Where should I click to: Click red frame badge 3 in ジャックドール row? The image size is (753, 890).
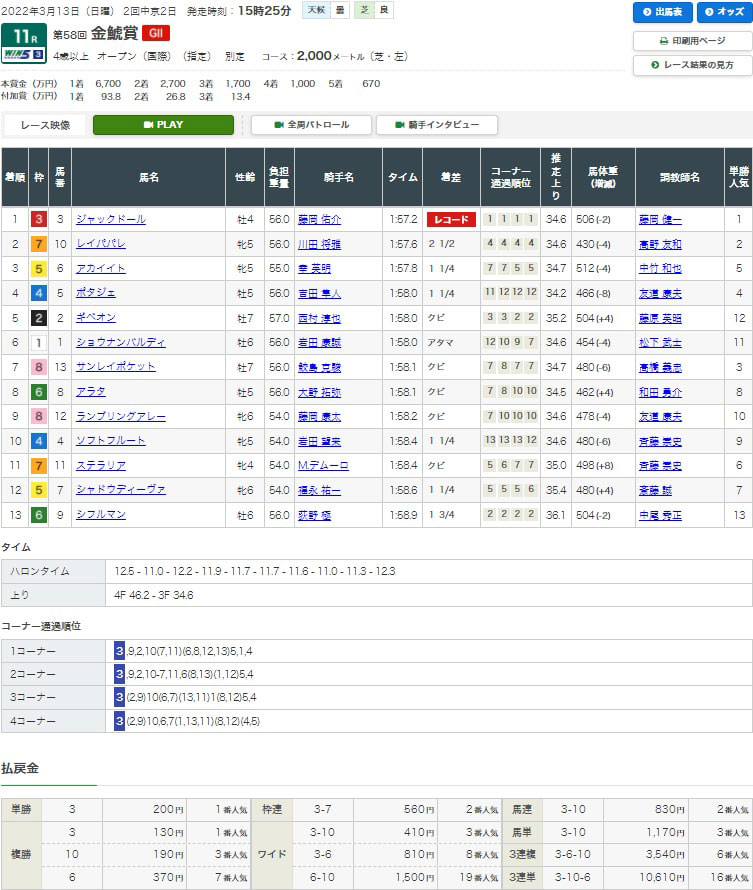click(x=38, y=220)
